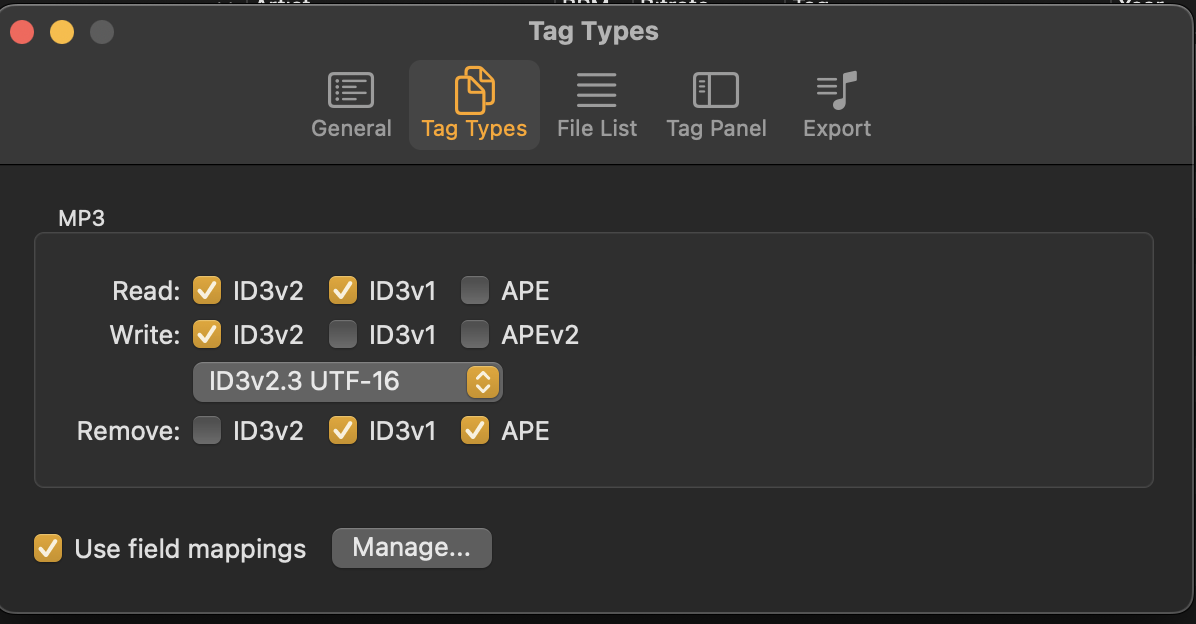Toggle Use field mappings checkbox
Viewport: 1196px width, 624px height.
pos(47,548)
